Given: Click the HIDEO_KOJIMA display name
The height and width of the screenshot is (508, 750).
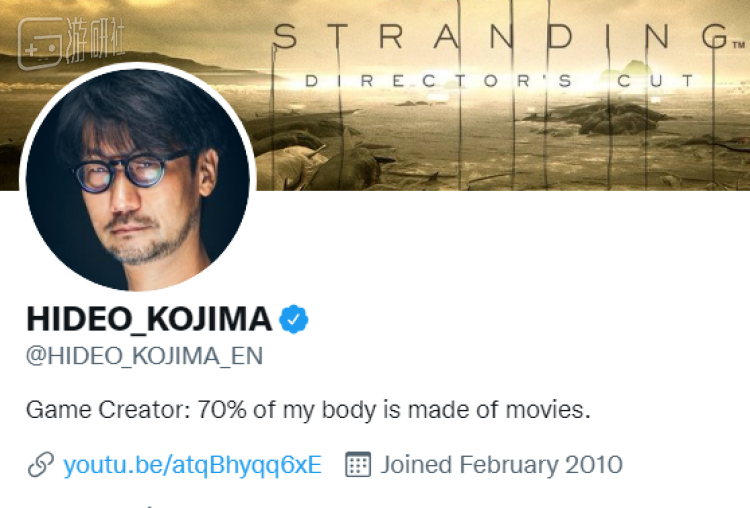Looking at the screenshot, I should point(149,319).
